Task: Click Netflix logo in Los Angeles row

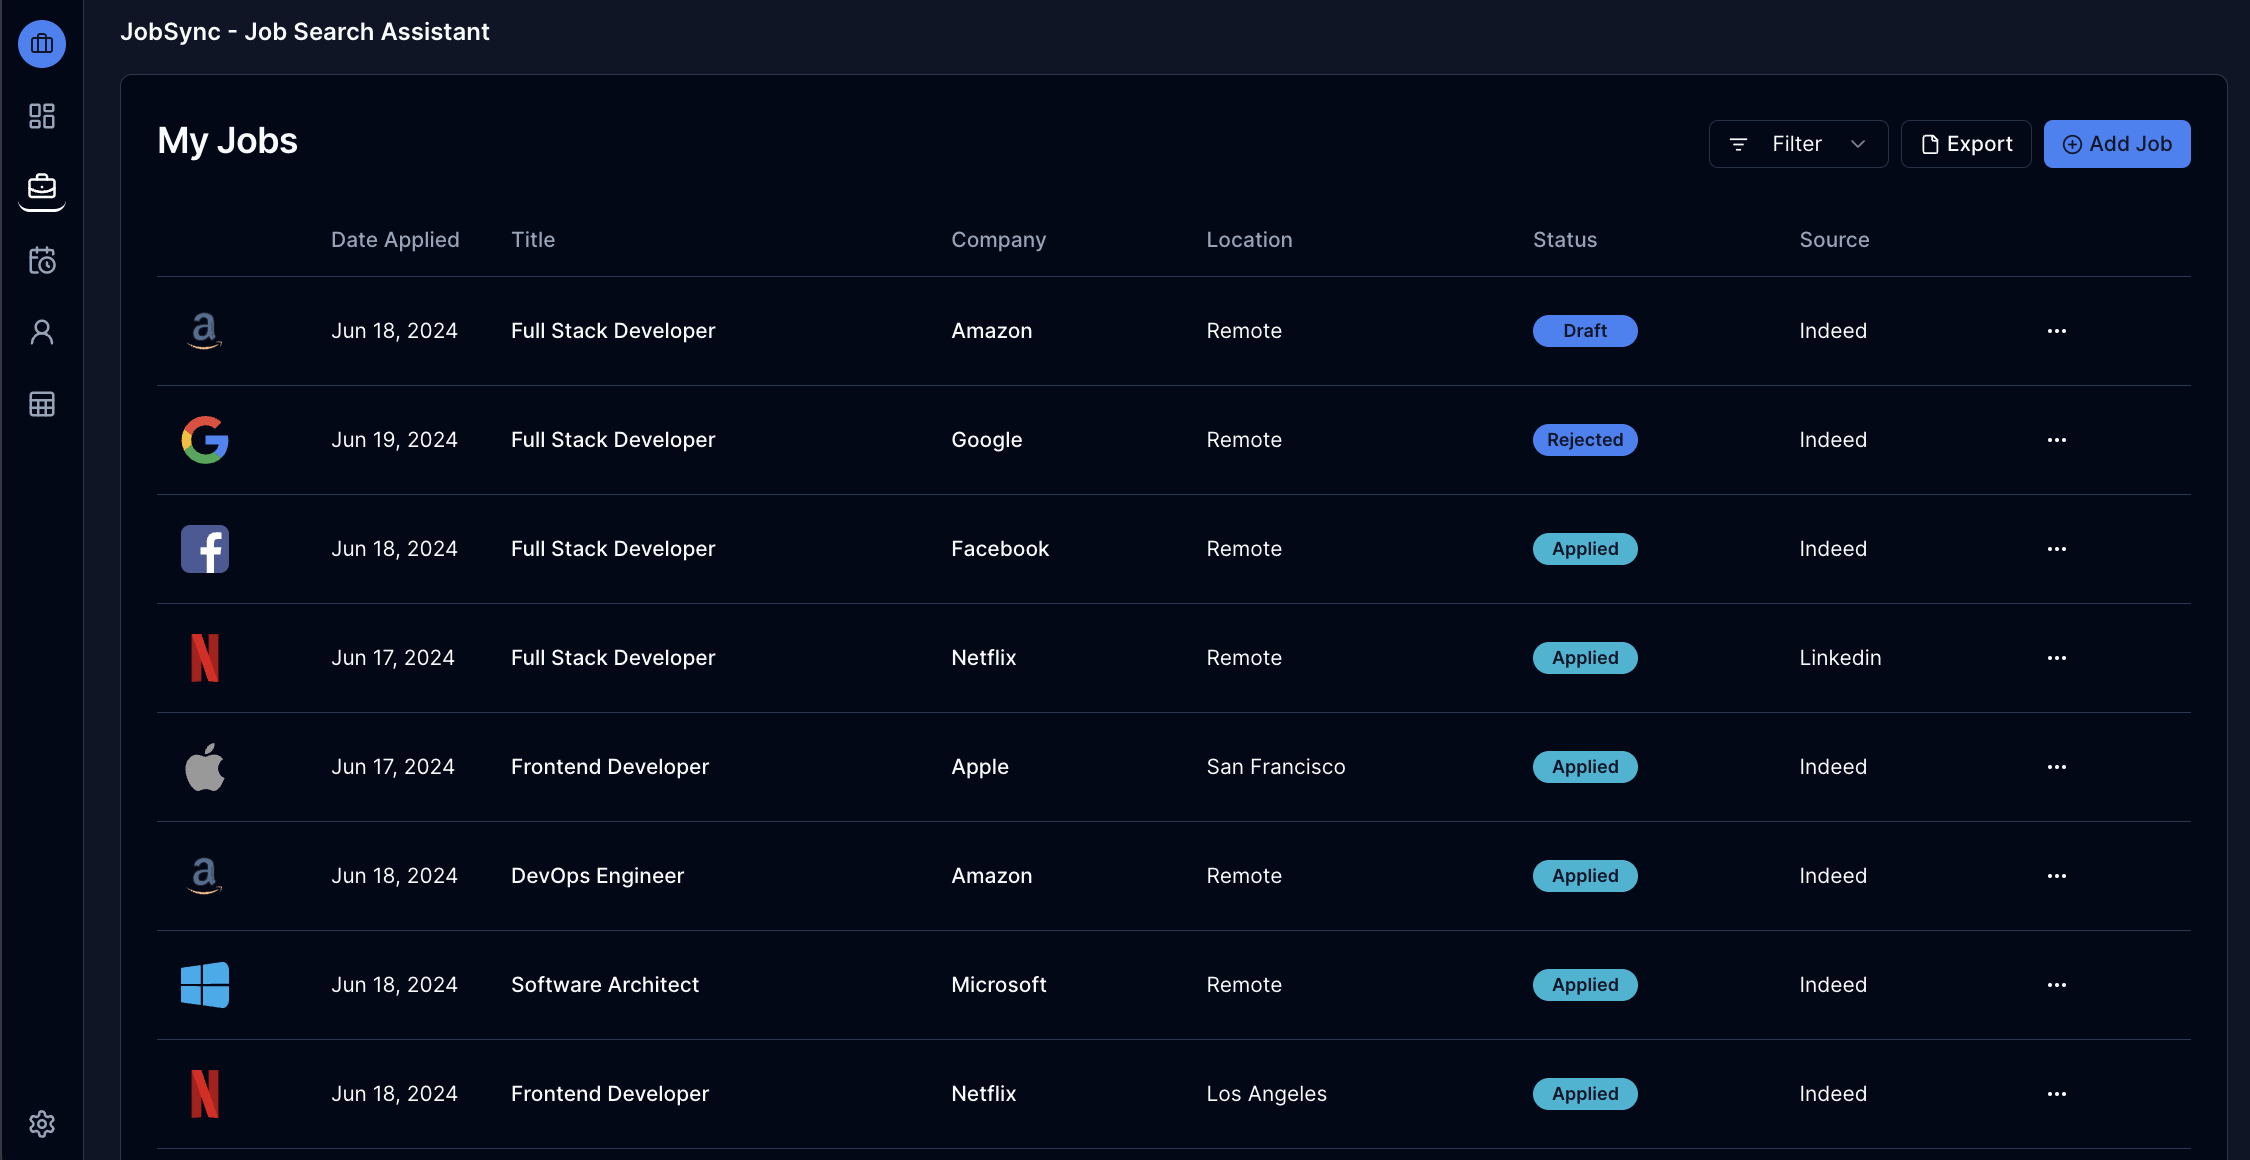Action: pyautogui.click(x=205, y=1094)
